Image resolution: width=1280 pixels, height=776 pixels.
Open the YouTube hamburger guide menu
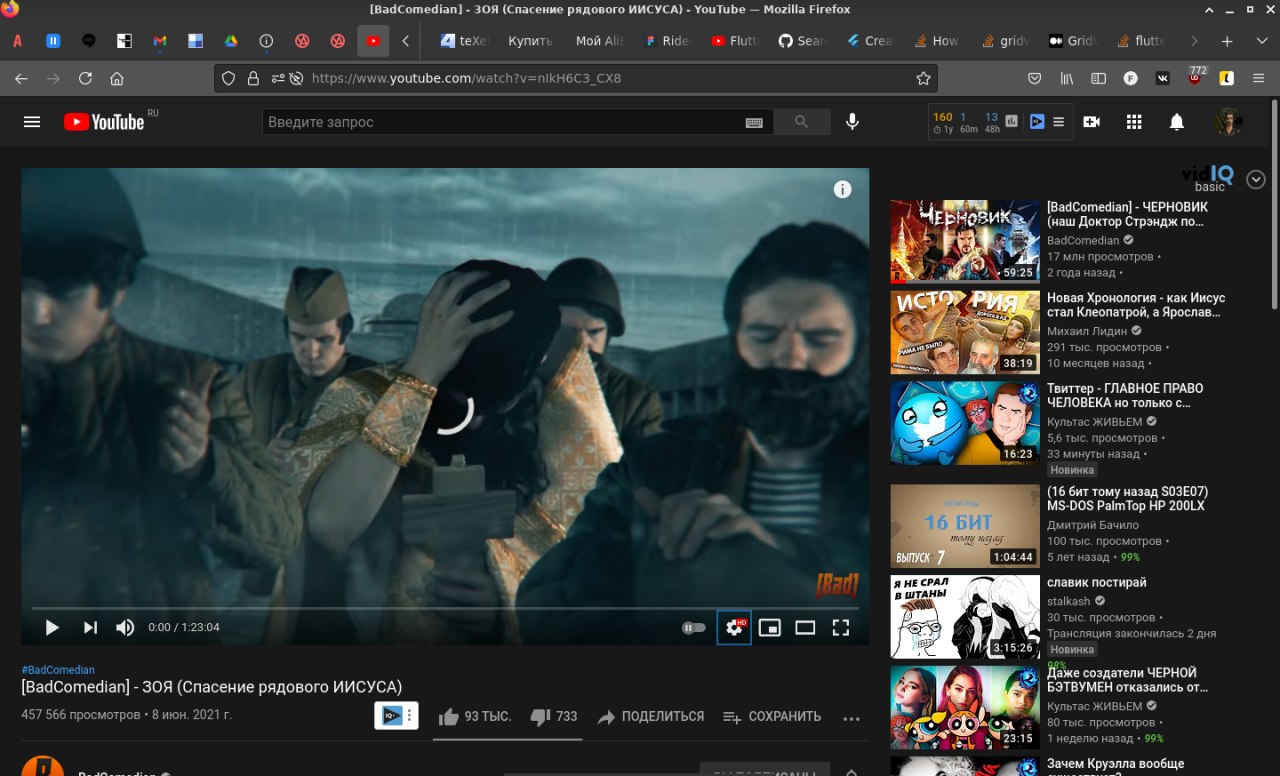pyautogui.click(x=32, y=122)
